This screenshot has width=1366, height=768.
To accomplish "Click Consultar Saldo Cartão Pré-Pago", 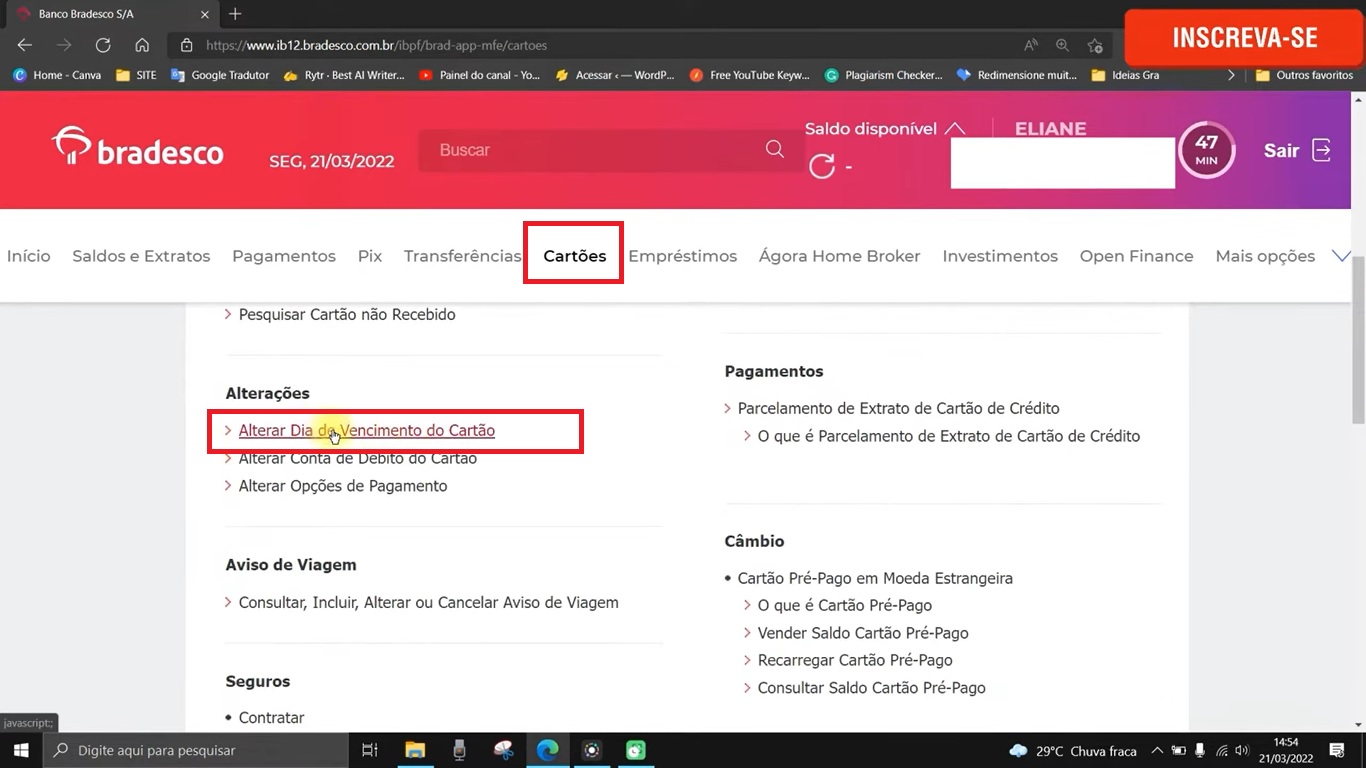I will pyautogui.click(x=871, y=688).
